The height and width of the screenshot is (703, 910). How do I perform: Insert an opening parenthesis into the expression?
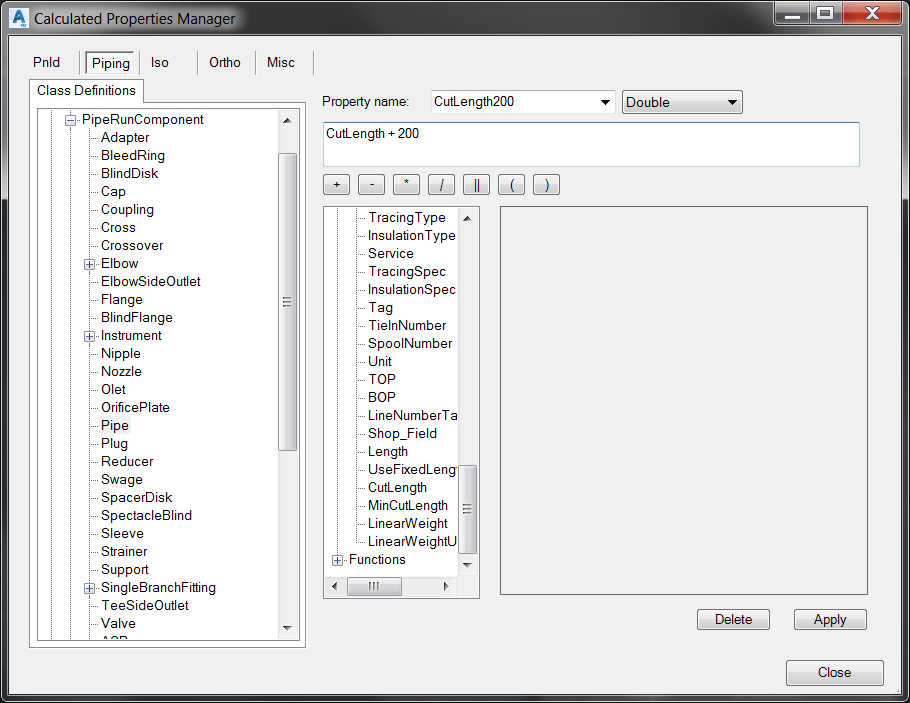click(x=511, y=184)
